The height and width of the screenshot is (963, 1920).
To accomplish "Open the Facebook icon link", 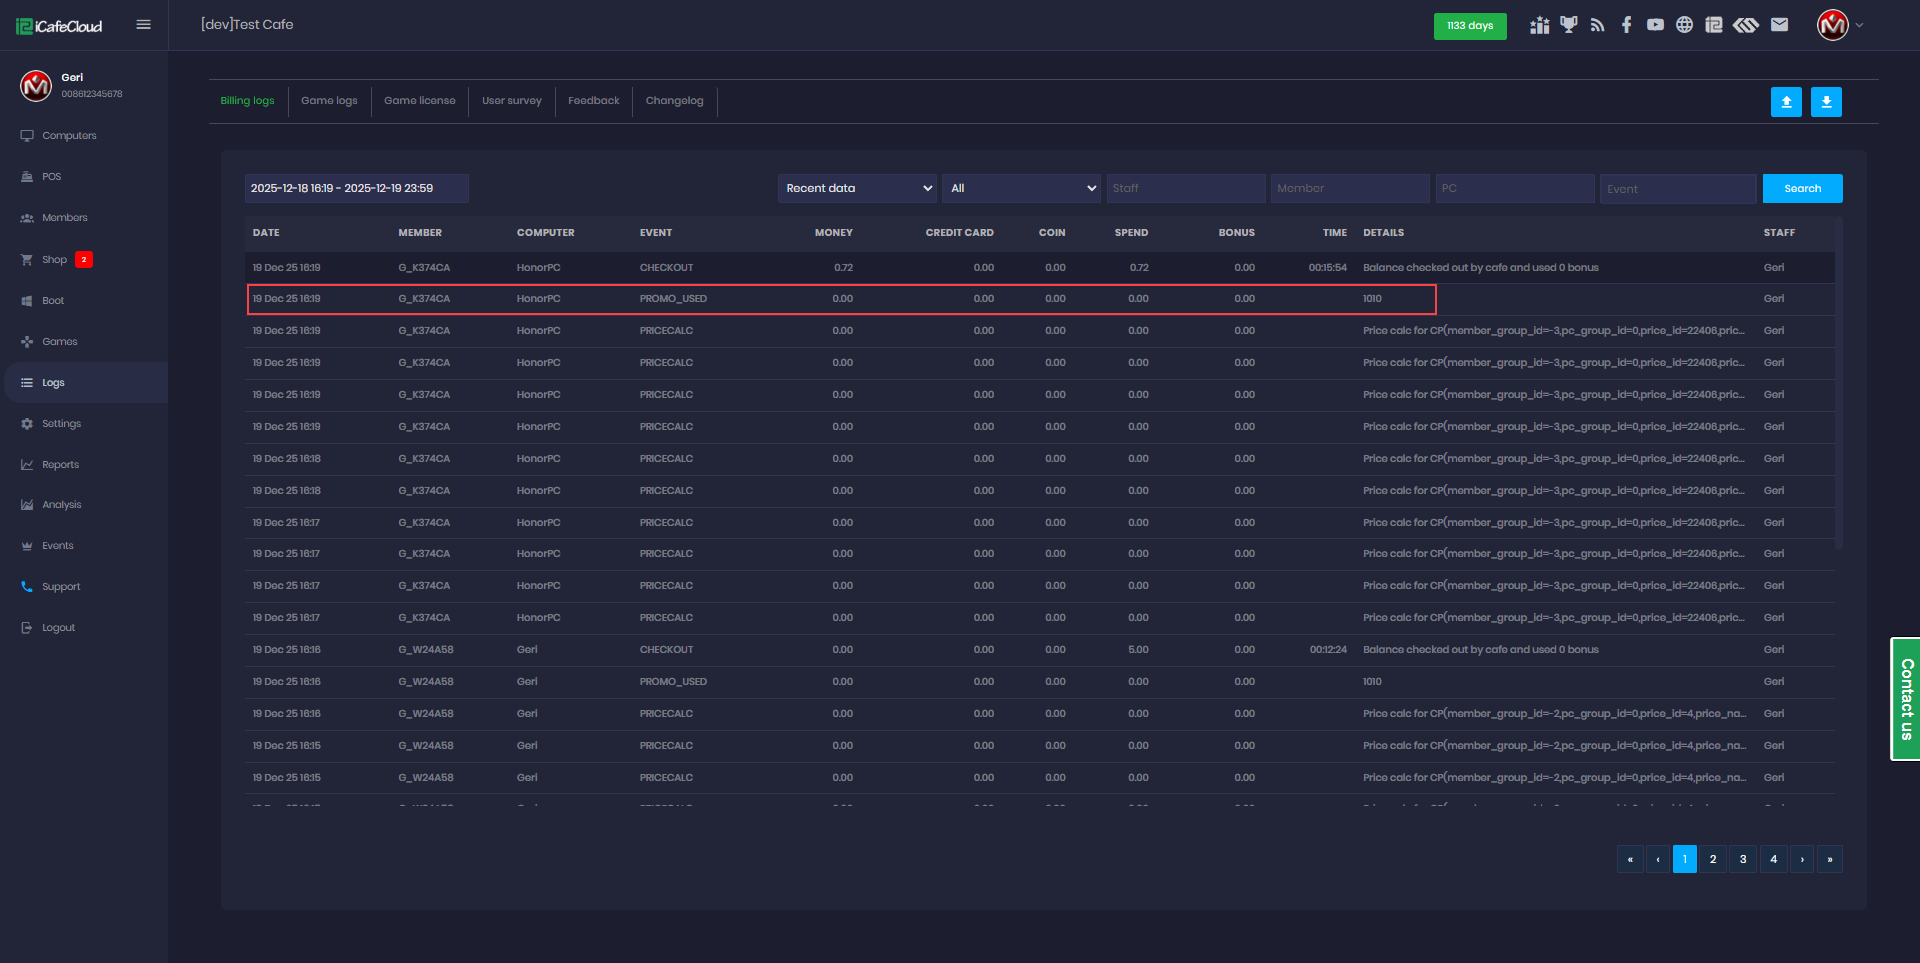I will click(1626, 25).
